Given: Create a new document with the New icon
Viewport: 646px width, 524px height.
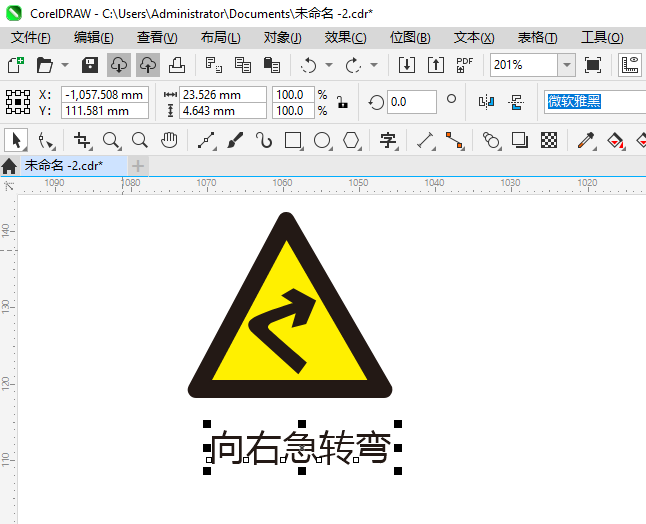Looking at the screenshot, I should (16, 65).
